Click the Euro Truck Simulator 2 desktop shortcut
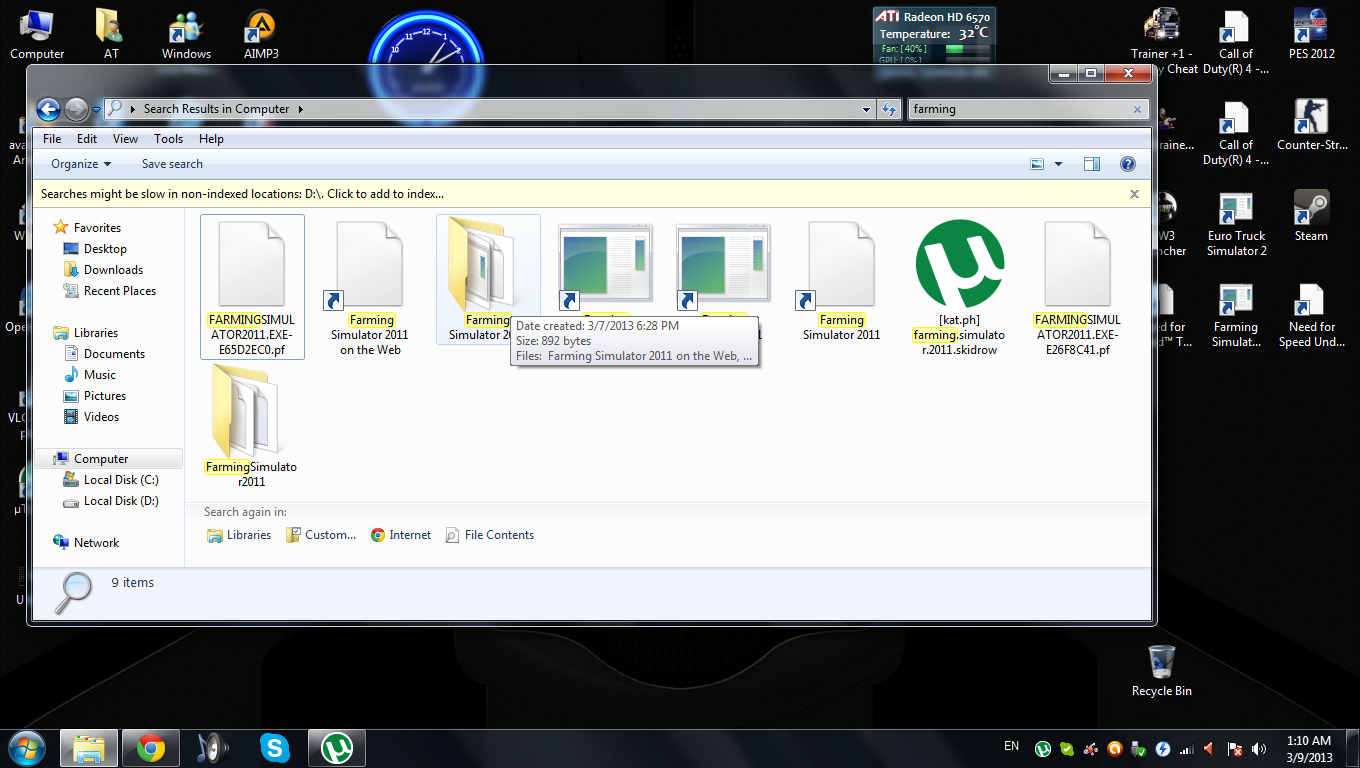Image resolution: width=1360 pixels, height=768 pixels. [x=1237, y=223]
